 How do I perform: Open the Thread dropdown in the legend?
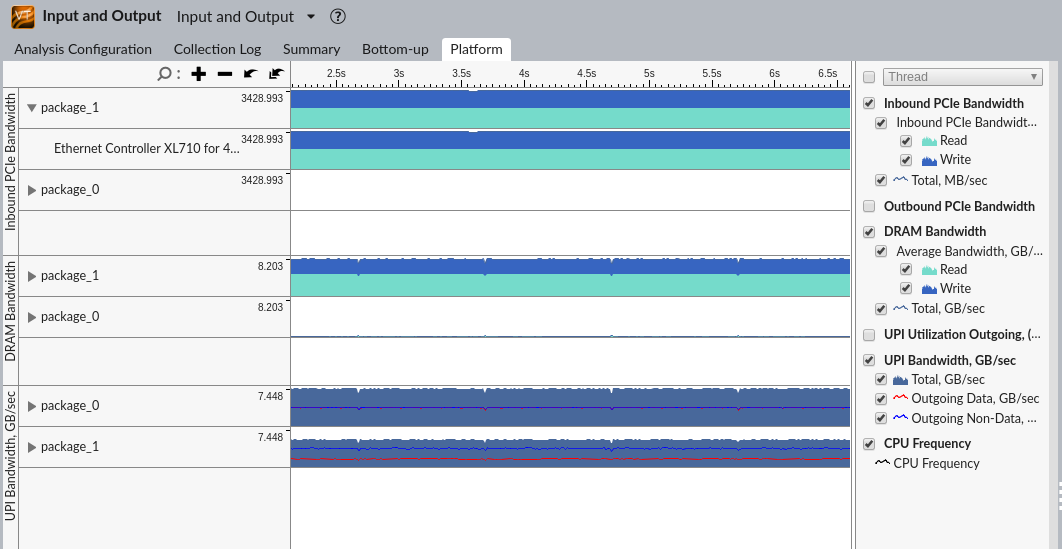(962, 77)
